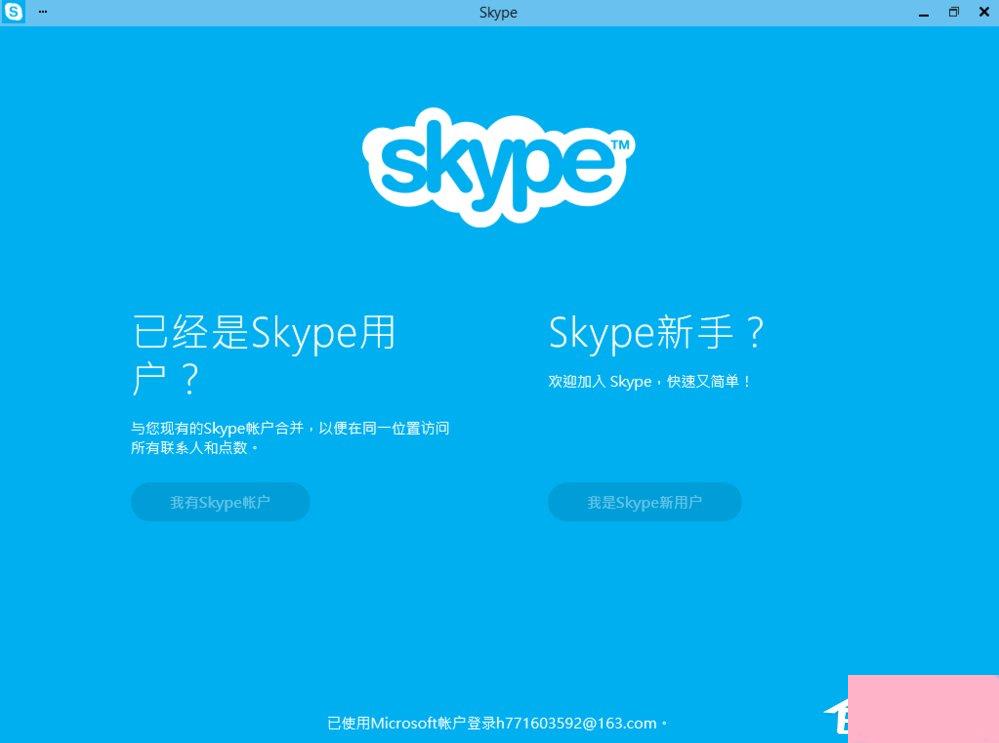Click the Skype app icon in title bar
This screenshot has height=743, width=999.
coord(13,12)
